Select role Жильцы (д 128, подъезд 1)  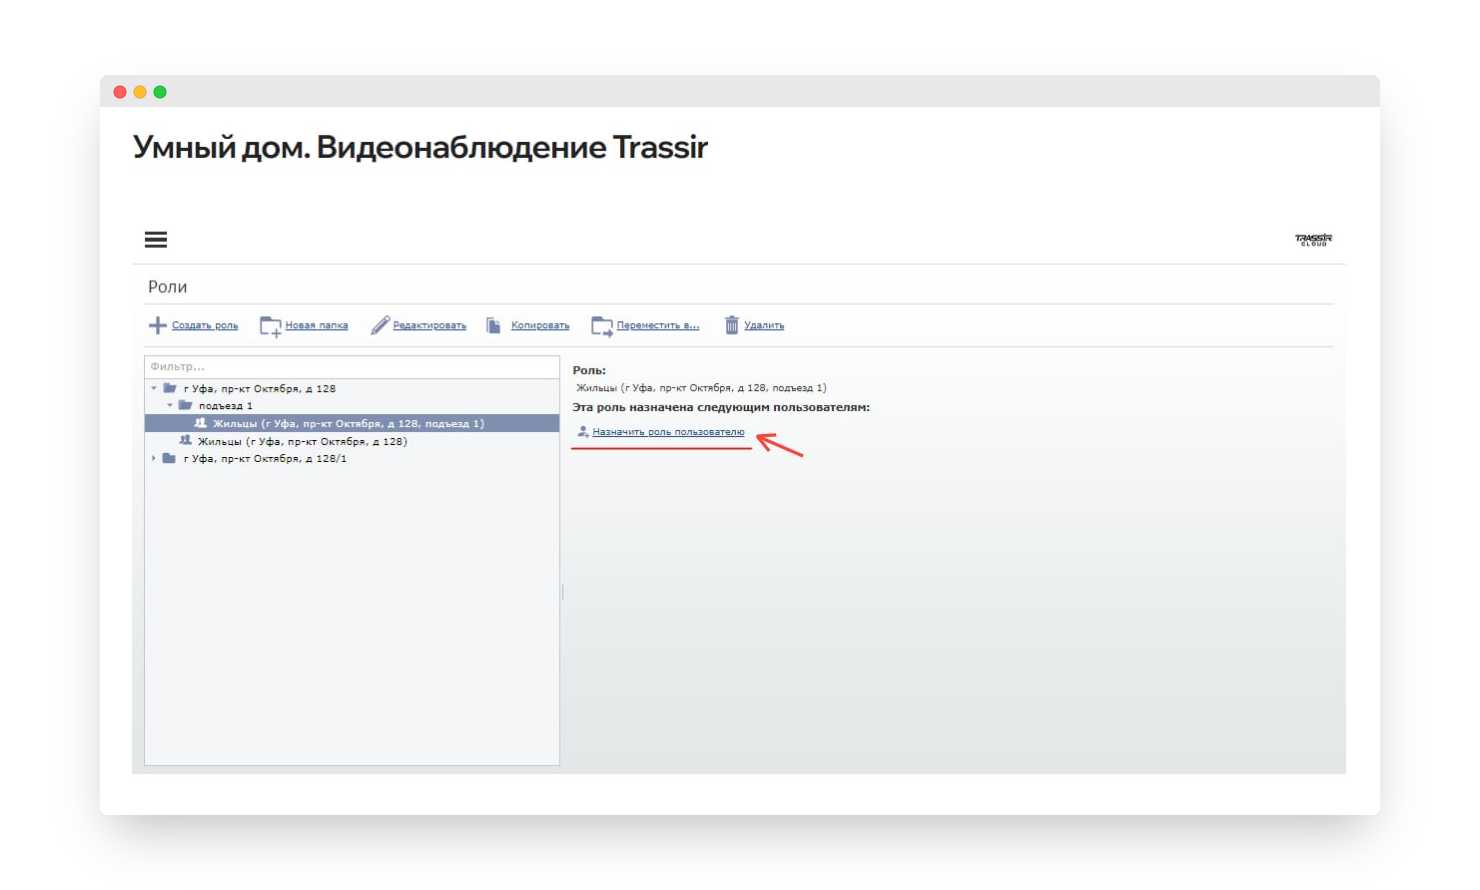pos(352,423)
